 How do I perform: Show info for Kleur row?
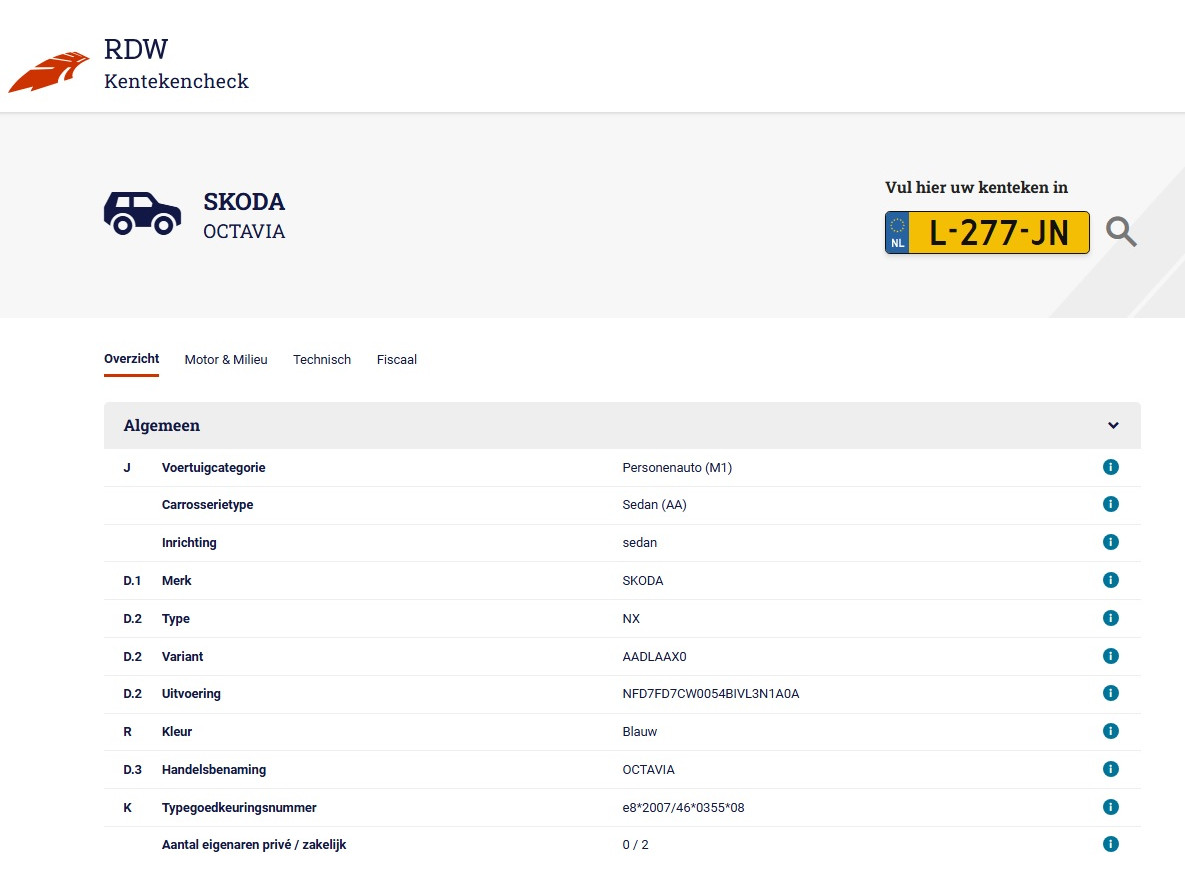coord(1110,731)
